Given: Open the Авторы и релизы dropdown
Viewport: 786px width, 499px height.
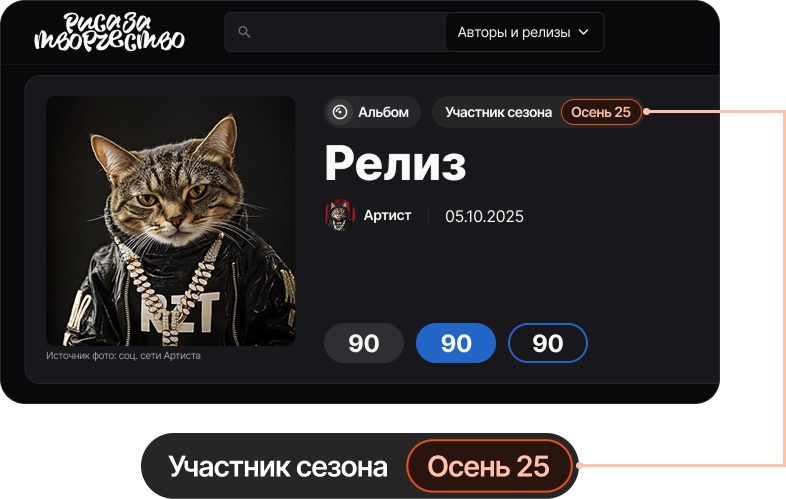Looking at the screenshot, I should (x=524, y=32).
